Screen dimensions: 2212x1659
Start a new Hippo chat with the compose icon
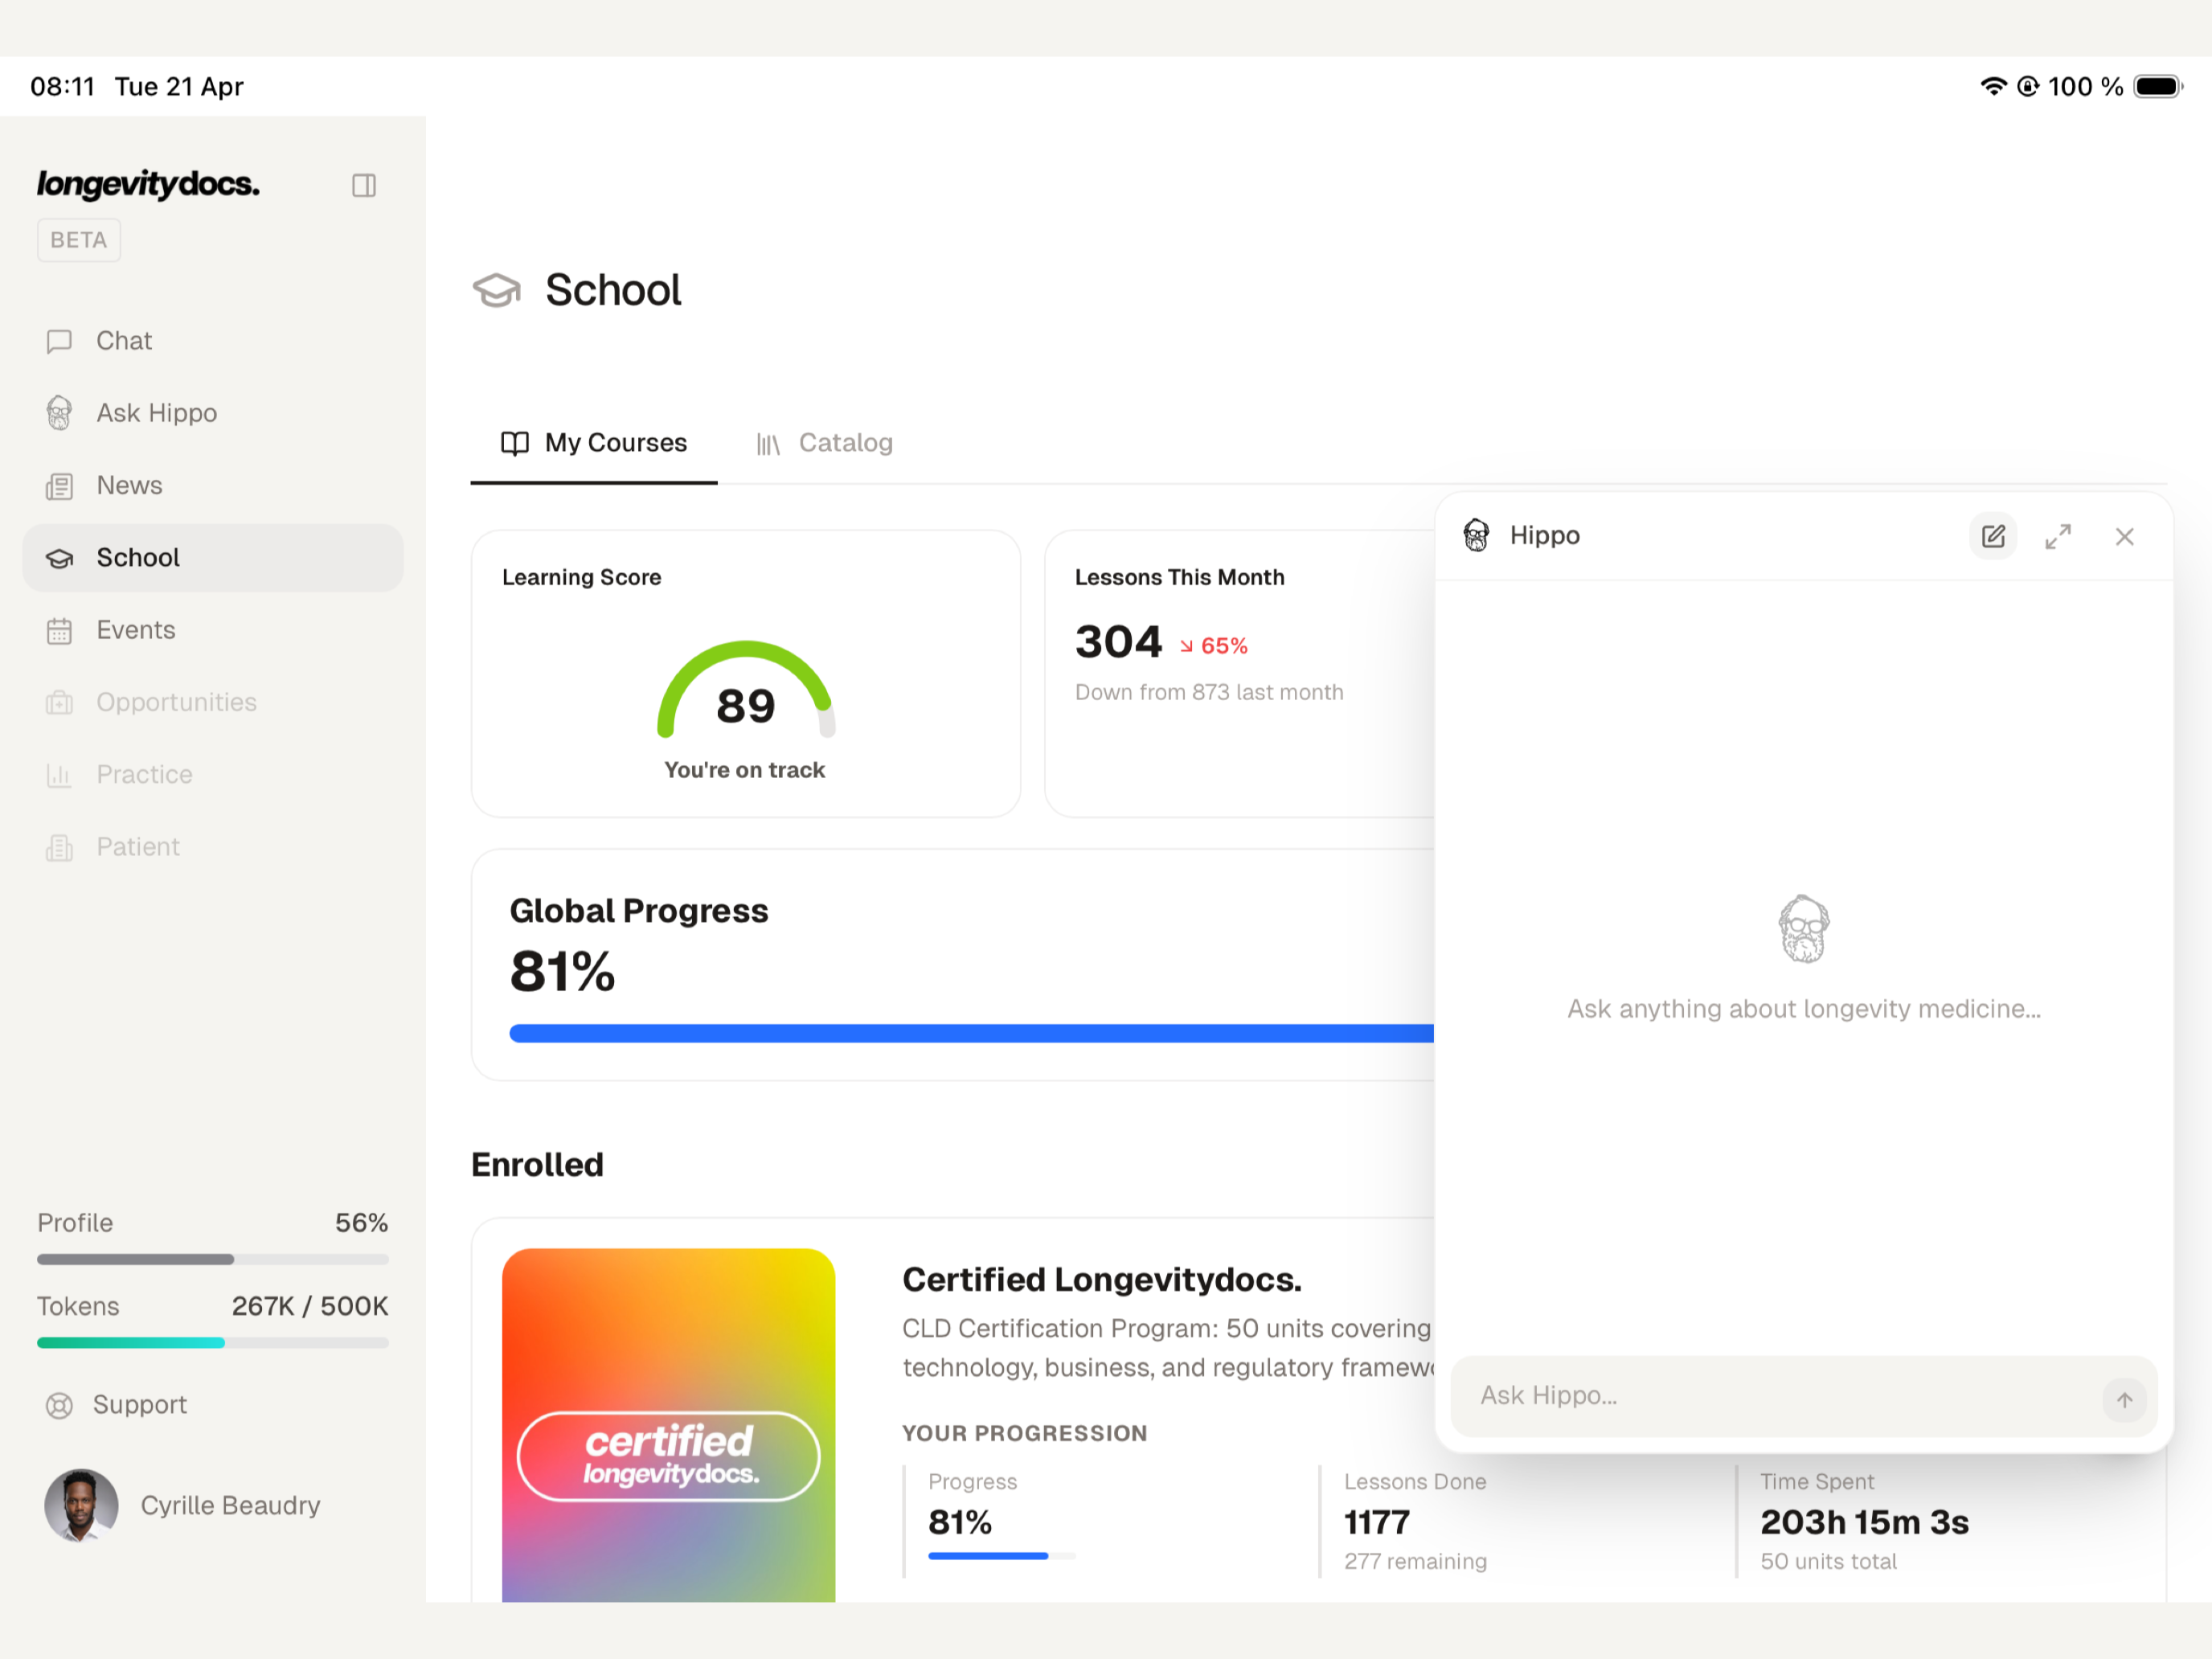(1992, 536)
